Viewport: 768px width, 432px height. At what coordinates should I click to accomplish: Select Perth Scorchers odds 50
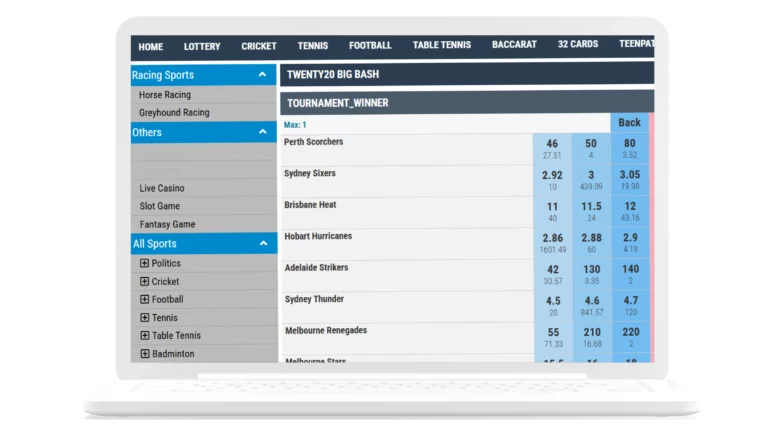point(591,148)
